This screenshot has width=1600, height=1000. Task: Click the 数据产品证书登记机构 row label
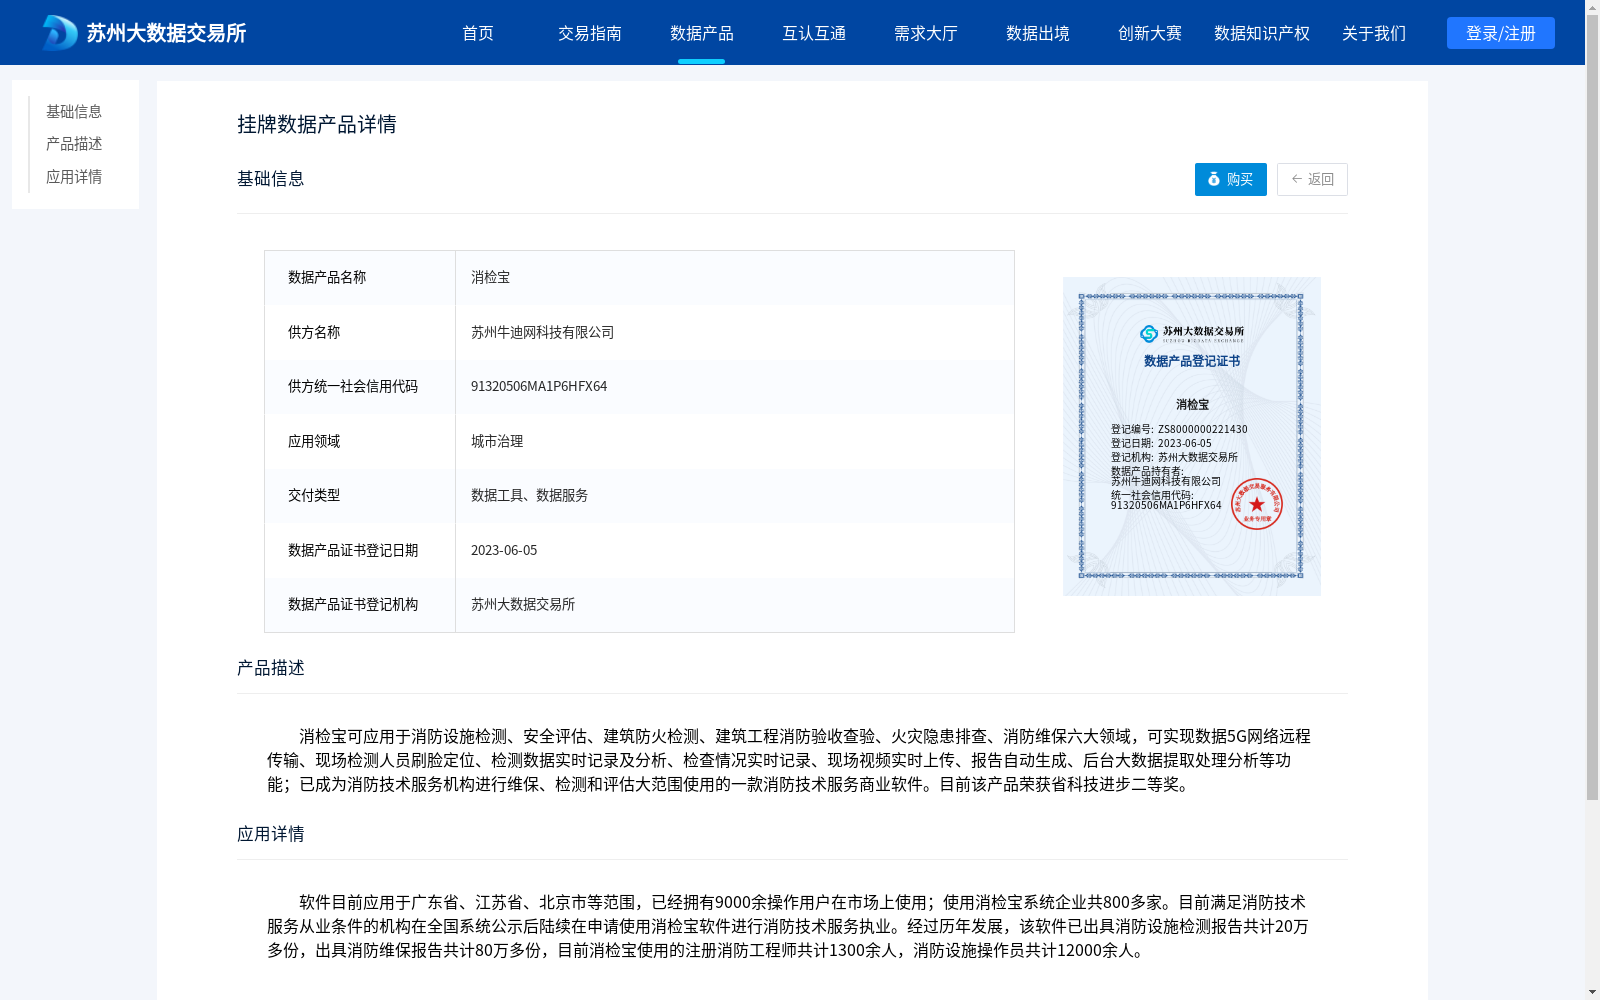(353, 605)
